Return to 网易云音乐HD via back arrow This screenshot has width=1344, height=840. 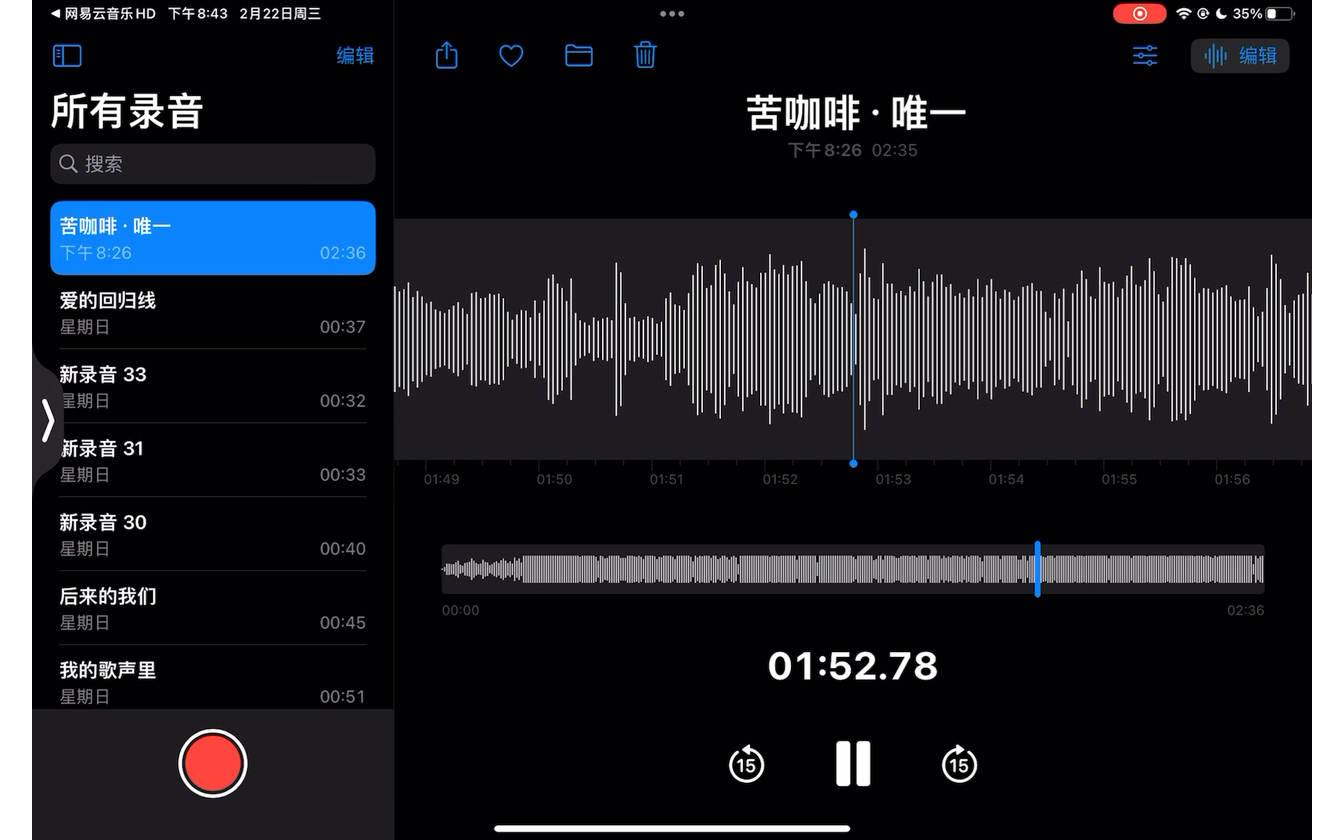coord(103,14)
